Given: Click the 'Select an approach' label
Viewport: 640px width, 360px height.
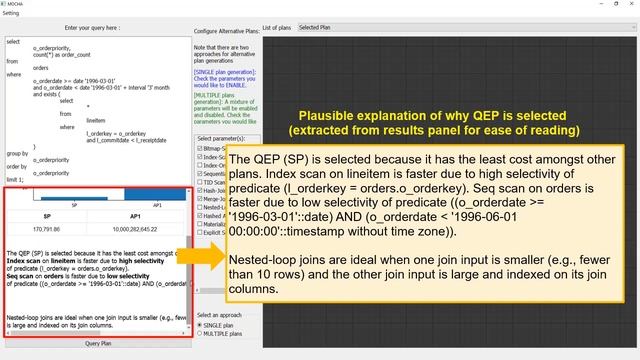Looking at the screenshot, I should [219, 315].
